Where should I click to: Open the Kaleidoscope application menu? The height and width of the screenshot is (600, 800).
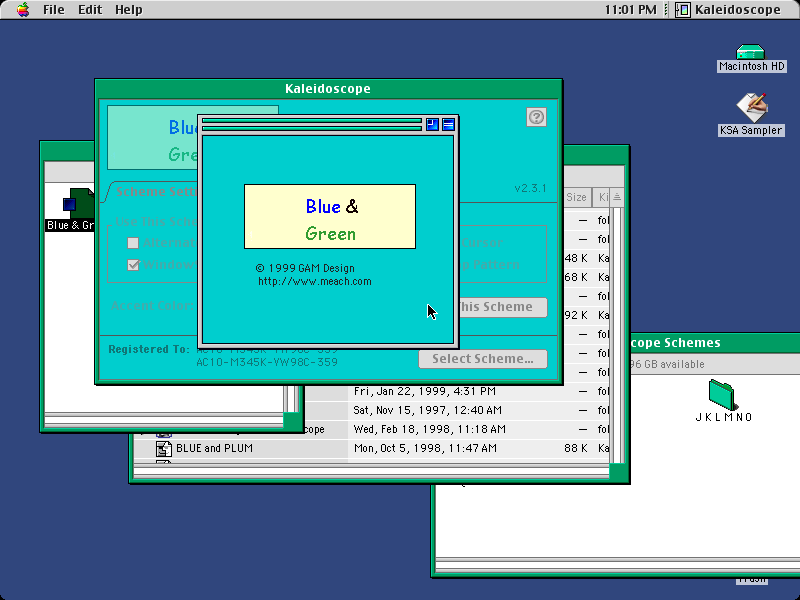pos(728,10)
